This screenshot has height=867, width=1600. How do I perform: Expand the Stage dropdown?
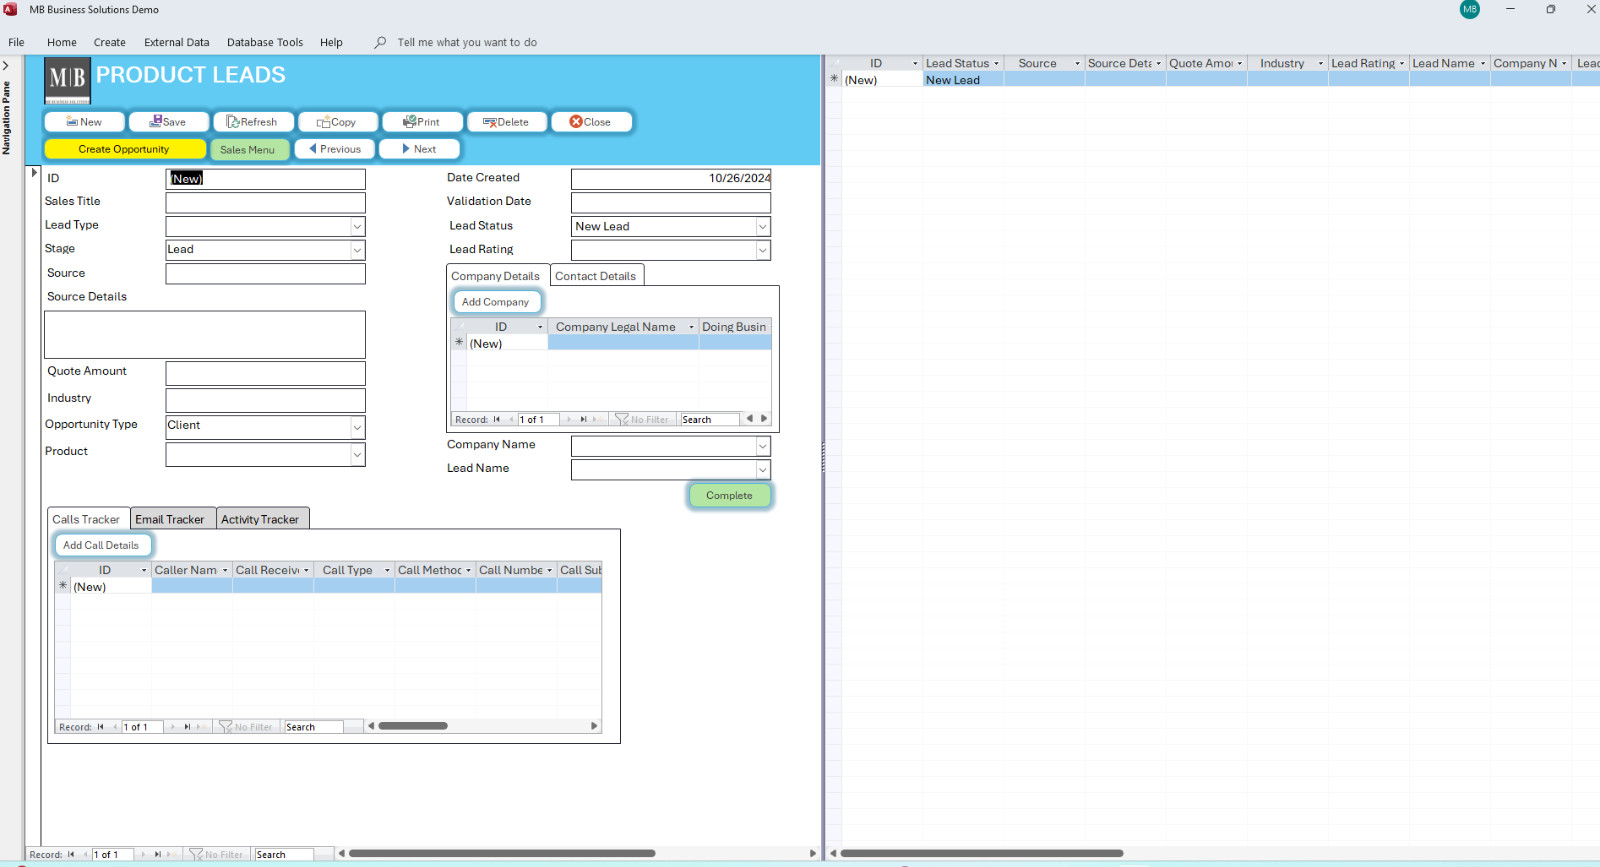click(357, 250)
